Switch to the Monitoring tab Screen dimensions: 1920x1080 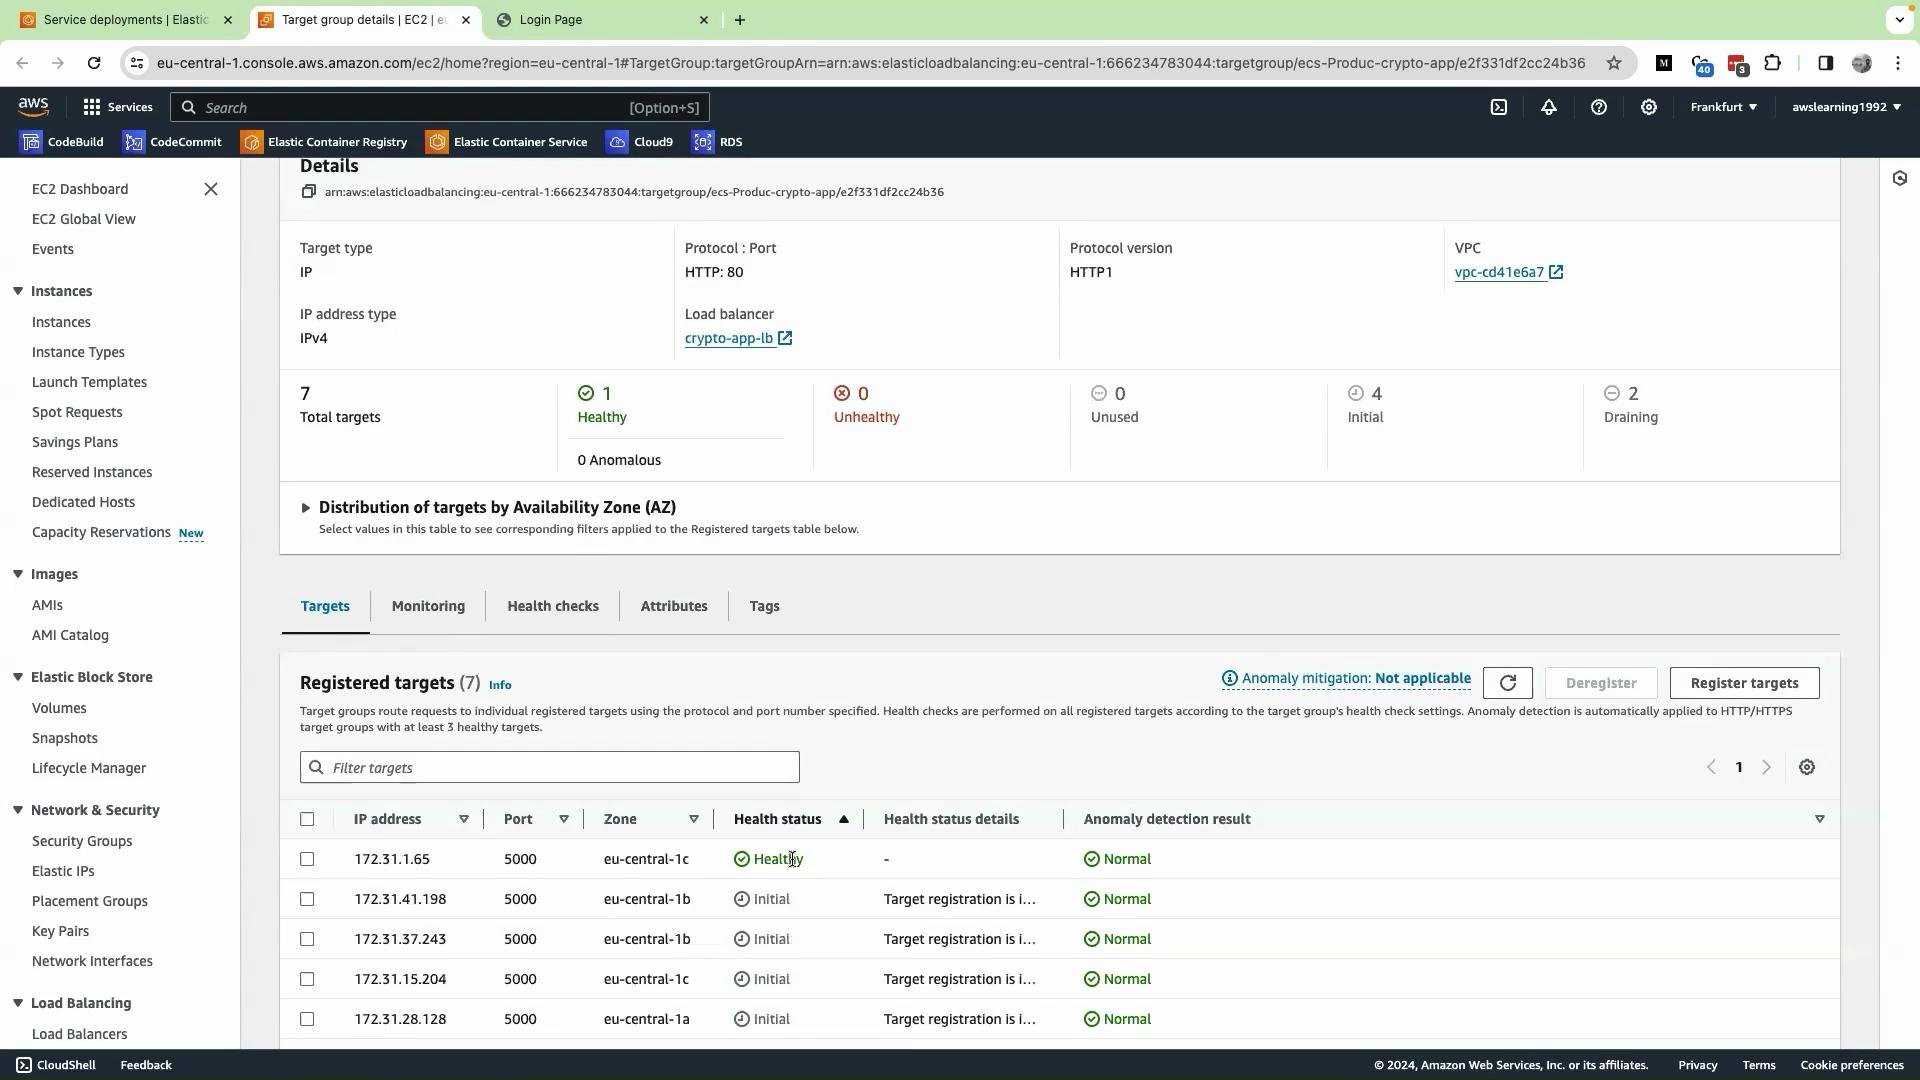pyautogui.click(x=428, y=606)
